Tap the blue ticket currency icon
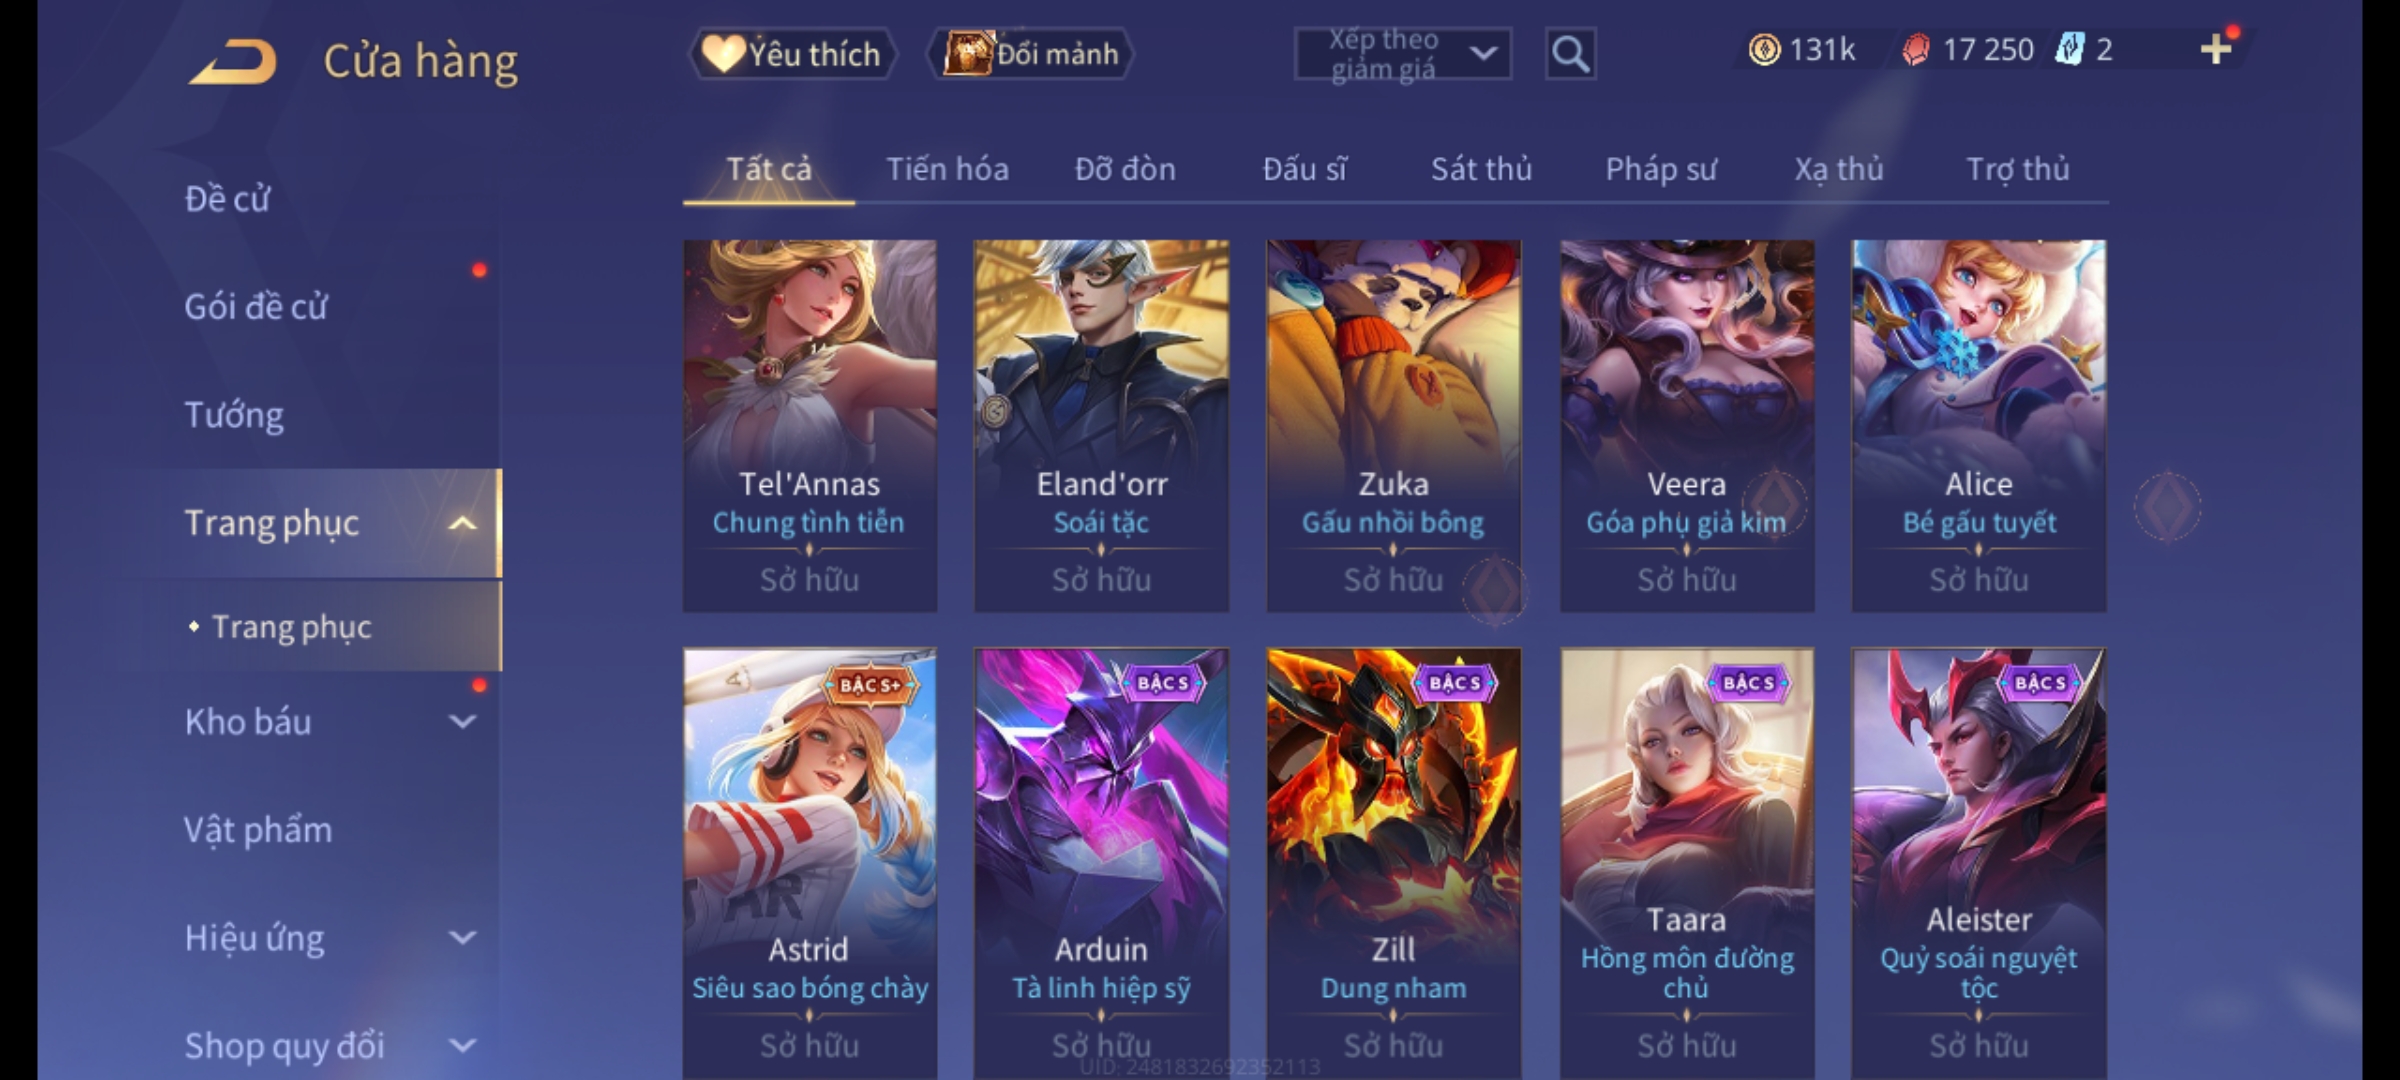Viewport: 2400px width, 1080px height. click(x=2069, y=49)
